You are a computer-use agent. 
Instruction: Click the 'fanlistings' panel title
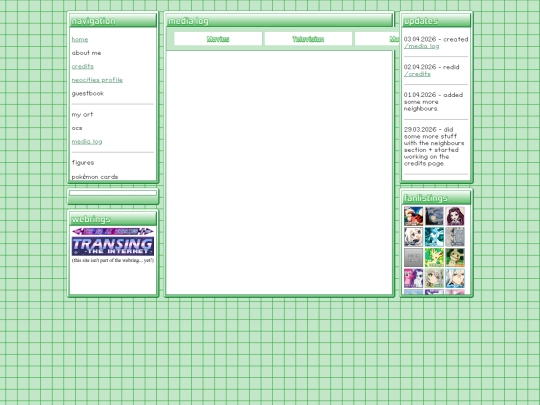pyautogui.click(x=426, y=198)
